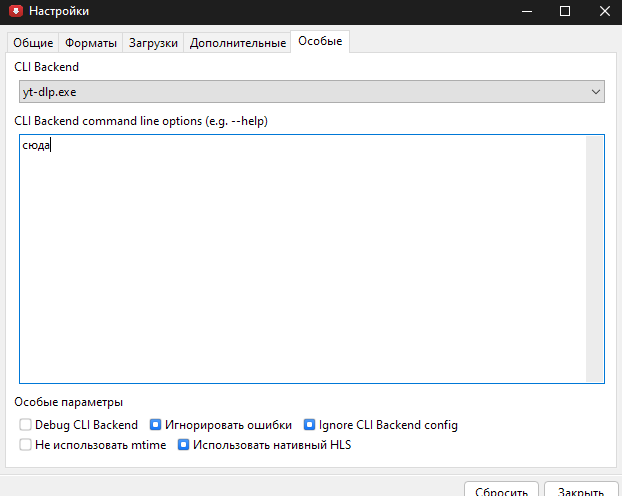622x496 pixels.
Task: Disable Ignore CLI Backend config
Action: click(x=309, y=425)
